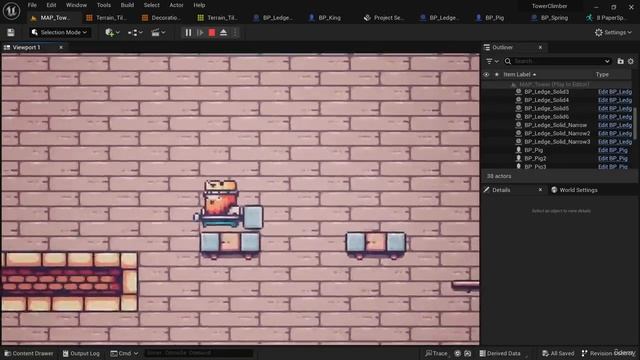Click Edit BP_Ledg link for BP_Ledge_Solid_Narrow3
Viewport: 640px width, 360px height.
615,142
